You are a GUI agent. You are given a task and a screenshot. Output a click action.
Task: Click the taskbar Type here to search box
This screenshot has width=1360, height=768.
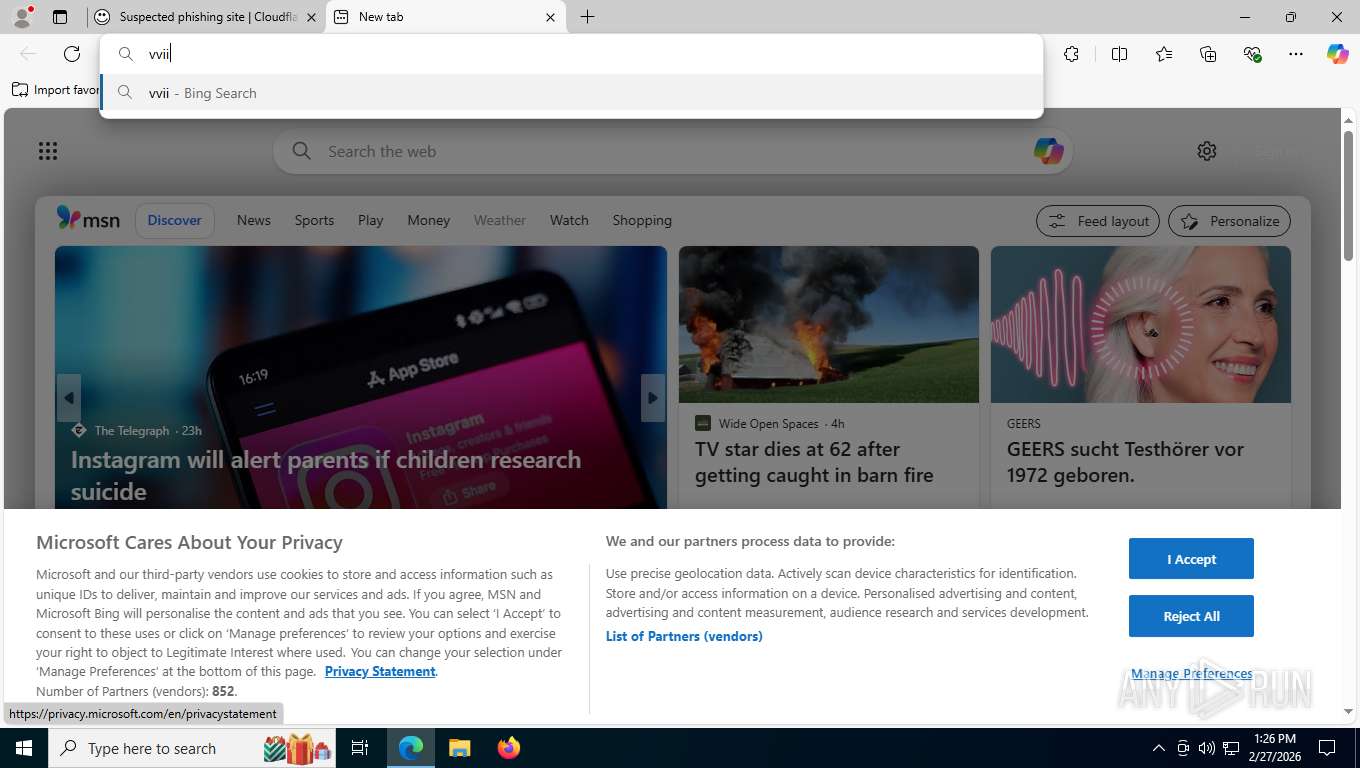pyautogui.click(x=193, y=748)
